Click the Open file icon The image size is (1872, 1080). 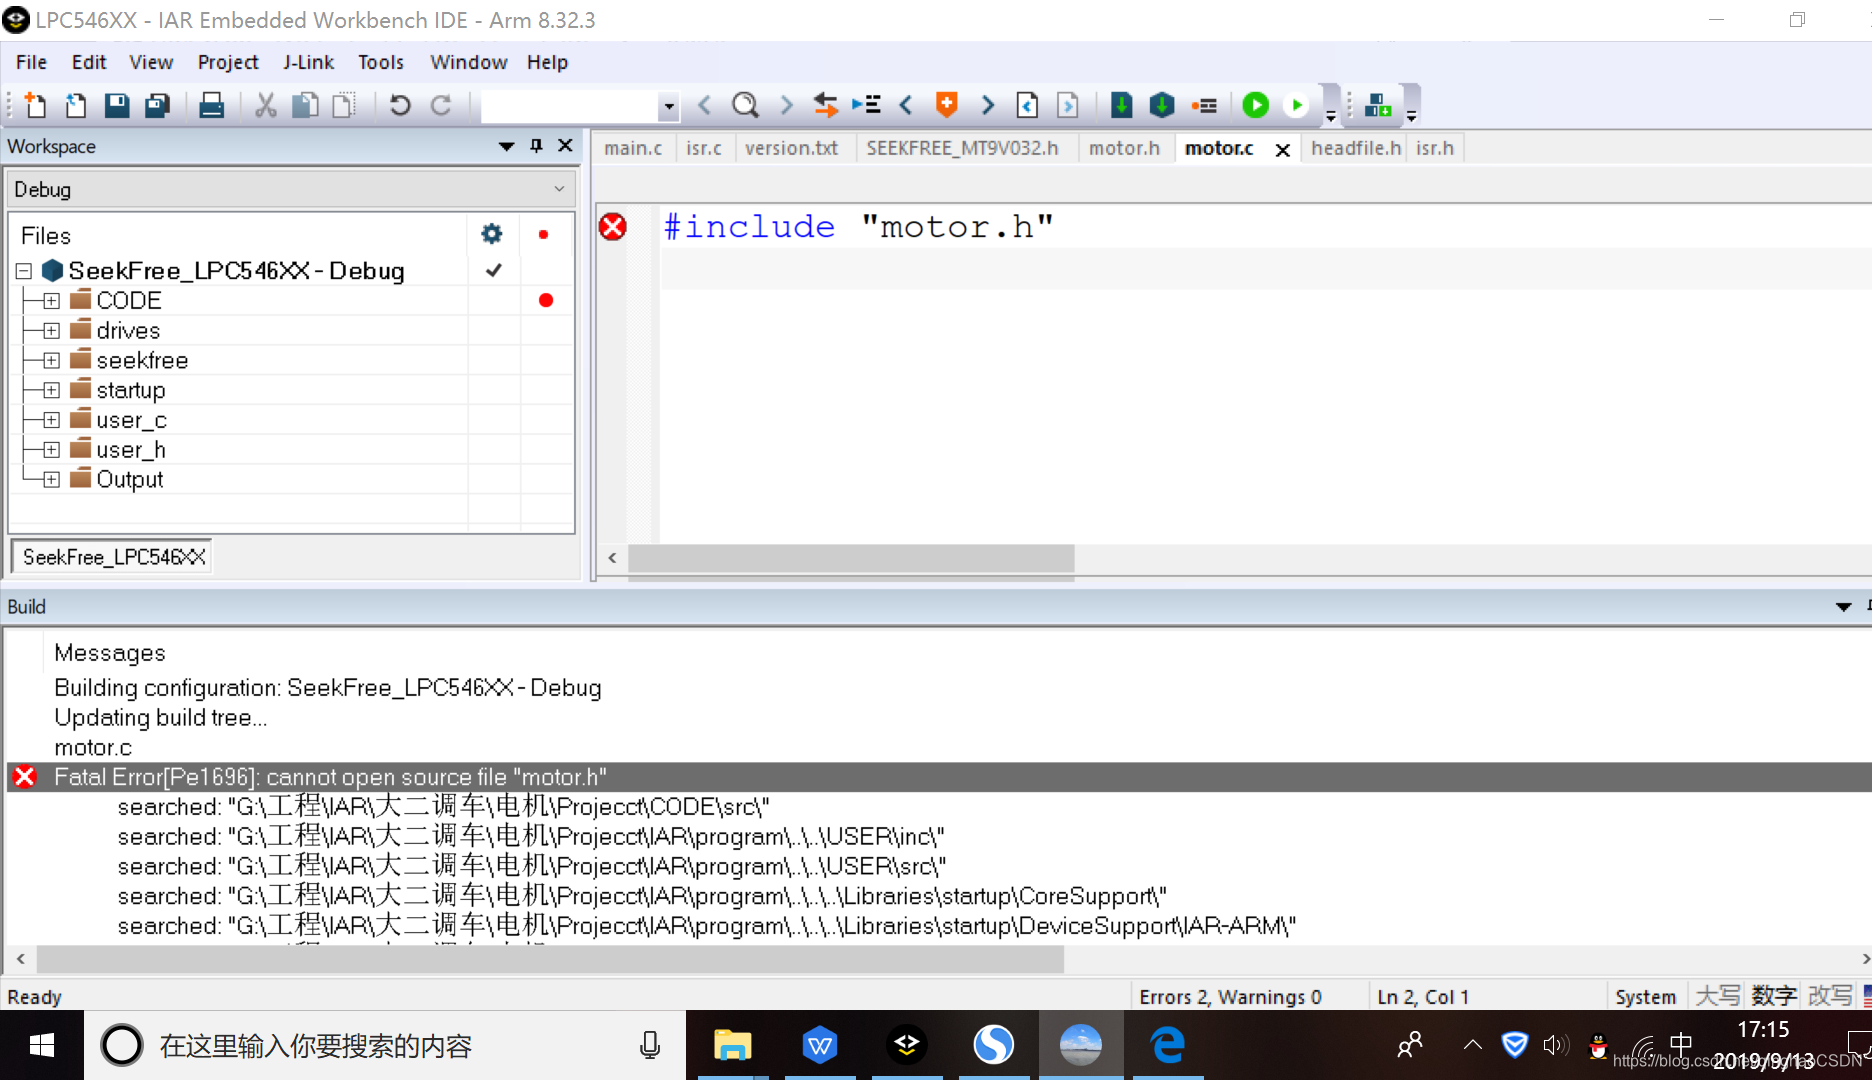(x=76, y=105)
